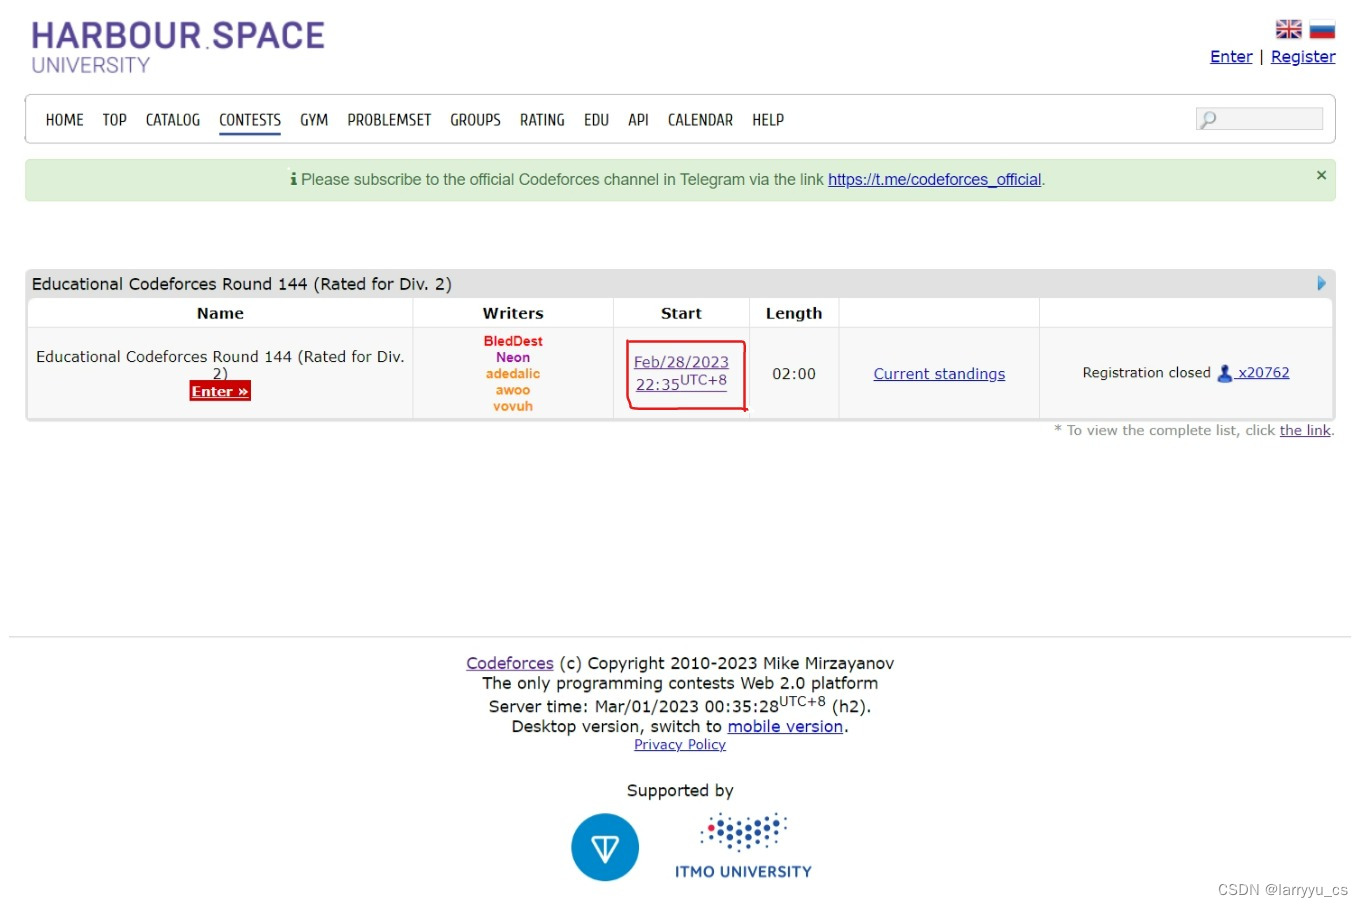Open the PROBLEMSET menu item
Image resolution: width=1363 pixels, height=907 pixels.
[389, 120]
